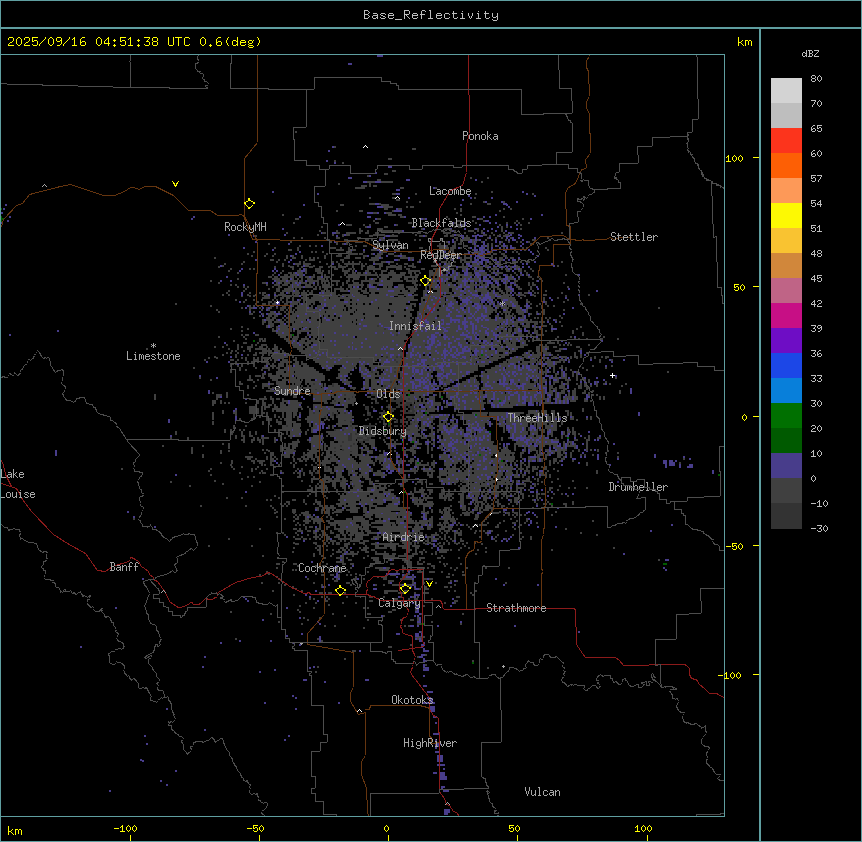Click the brown 48-45 dBZ swatch
Screen dimensions: 862x842
pyautogui.click(x=786, y=265)
